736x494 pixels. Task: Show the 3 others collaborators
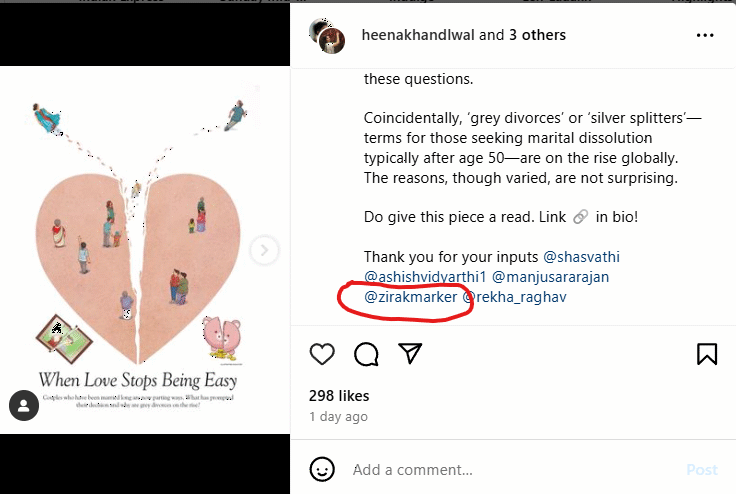pyautogui.click(x=537, y=35)
